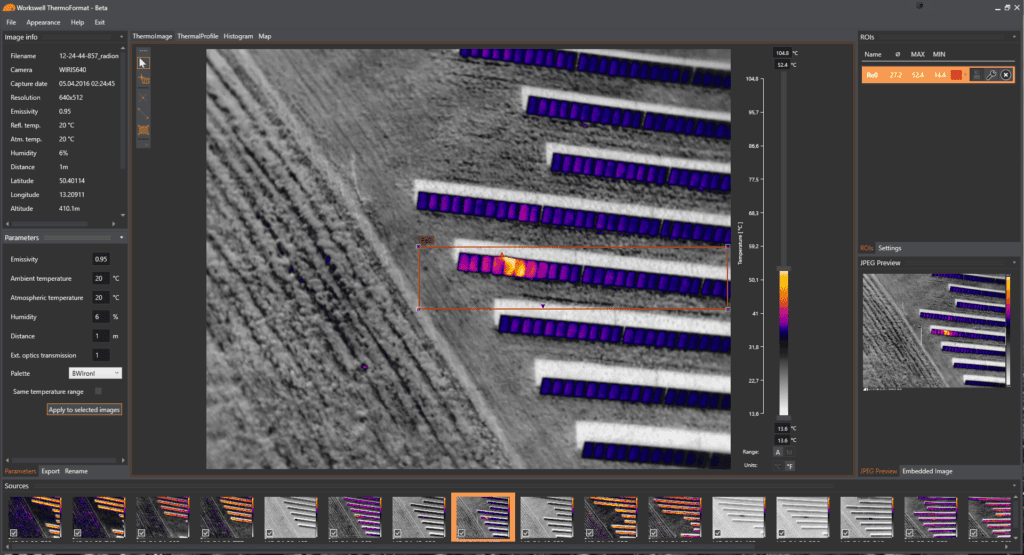The image size is (1024, 555).
Task: Open Roi0 settings with the wrench icon
Action: point(991,75)
